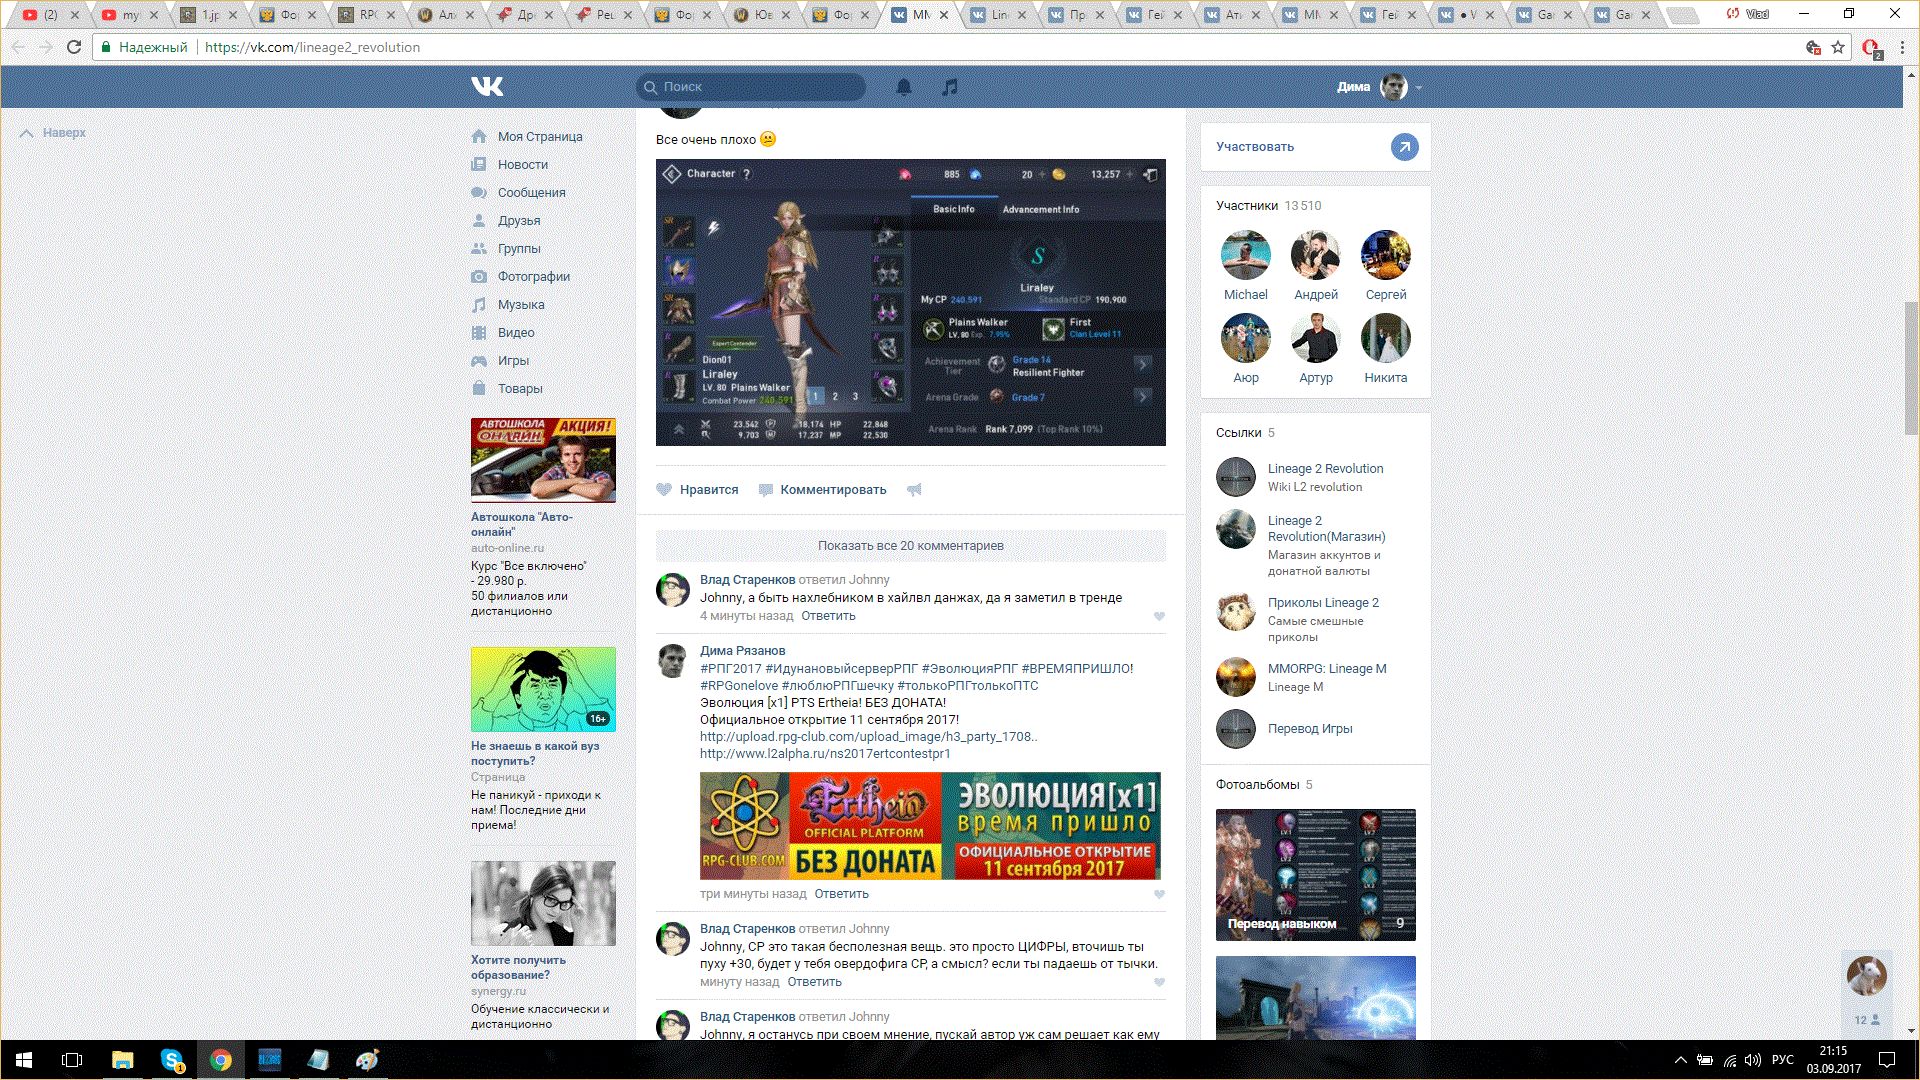Click Участвовать arrow button

click(x=1404, y=147)
